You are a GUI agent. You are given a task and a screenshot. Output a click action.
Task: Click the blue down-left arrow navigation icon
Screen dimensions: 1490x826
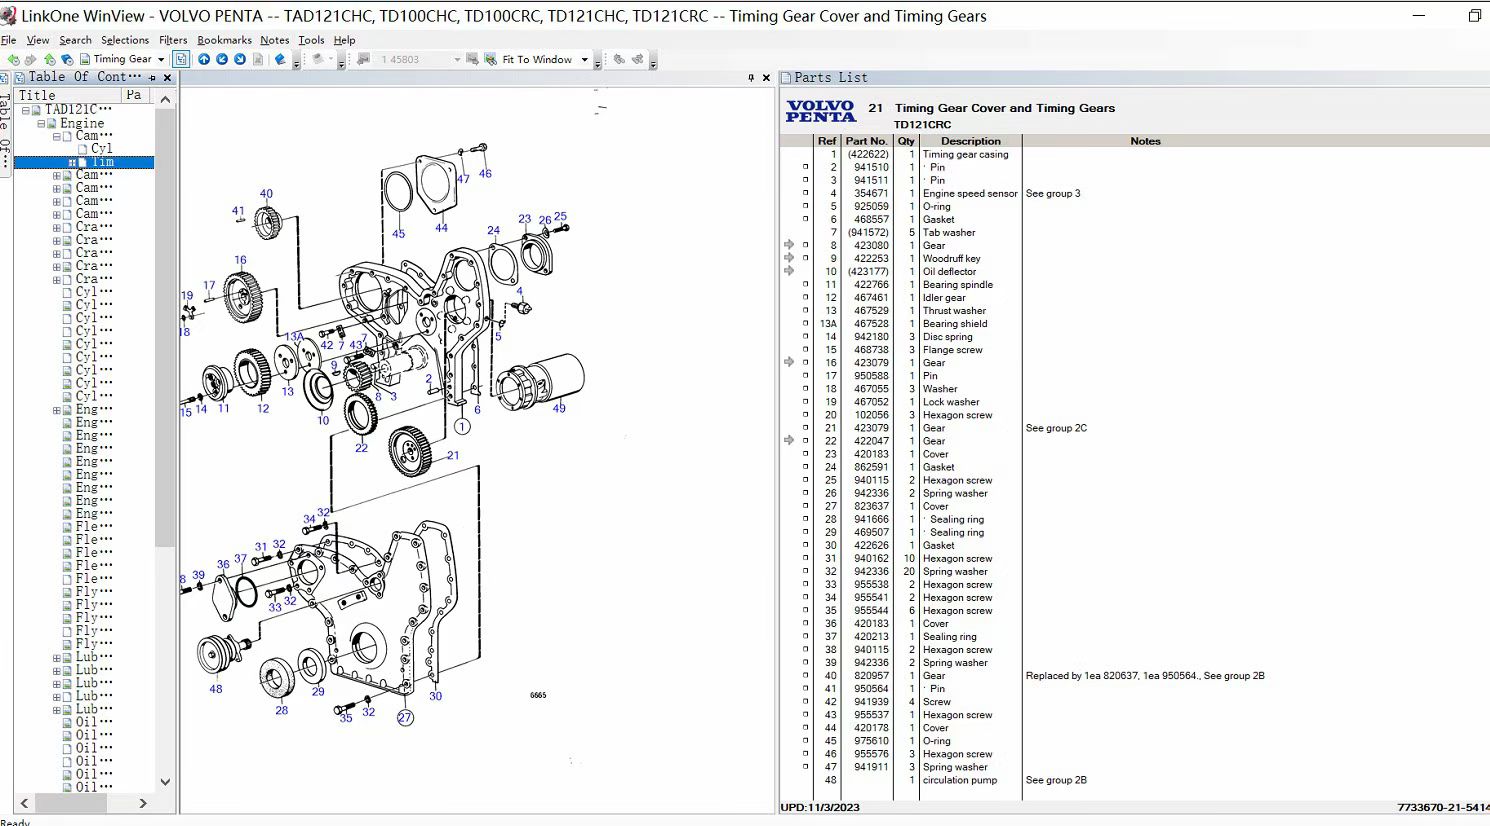[222, 59]
